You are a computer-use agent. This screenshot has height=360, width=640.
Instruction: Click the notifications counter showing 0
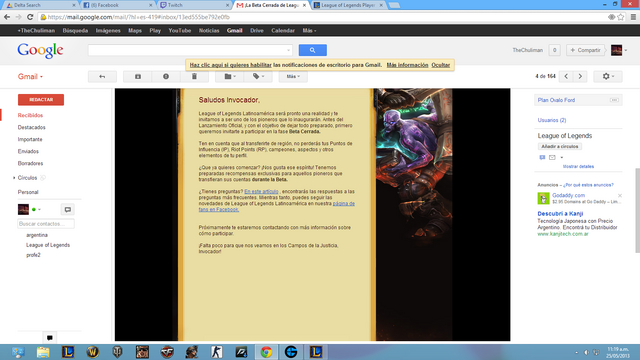coord(554,50)
